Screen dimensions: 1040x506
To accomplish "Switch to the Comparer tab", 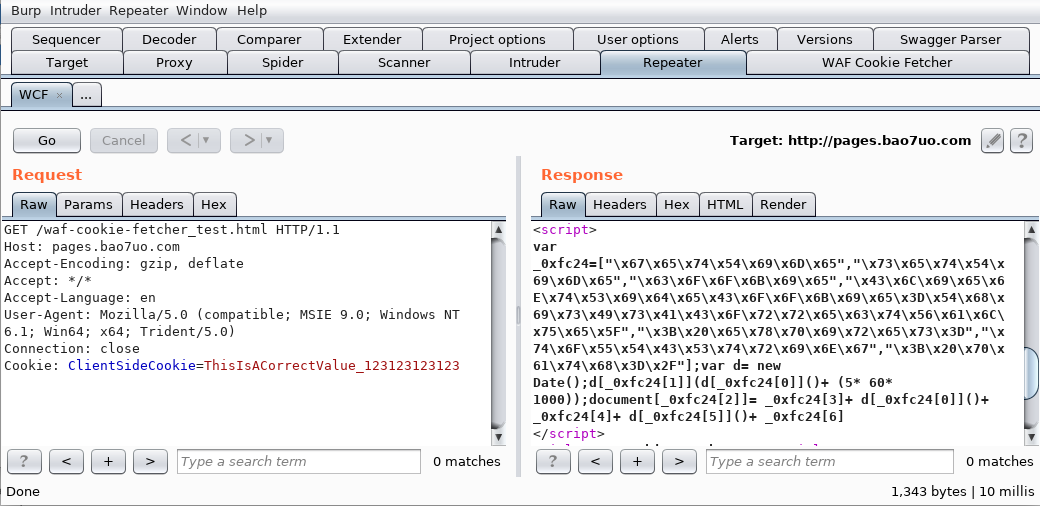I will [x=269, y=39].
